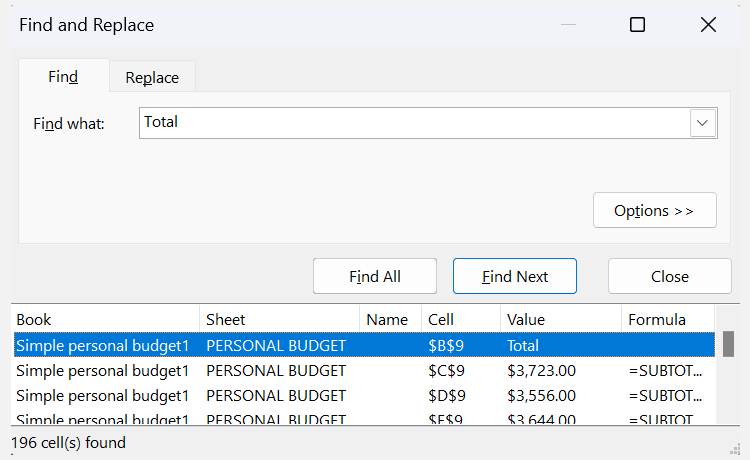Click the Name column header

coord(389,320)
